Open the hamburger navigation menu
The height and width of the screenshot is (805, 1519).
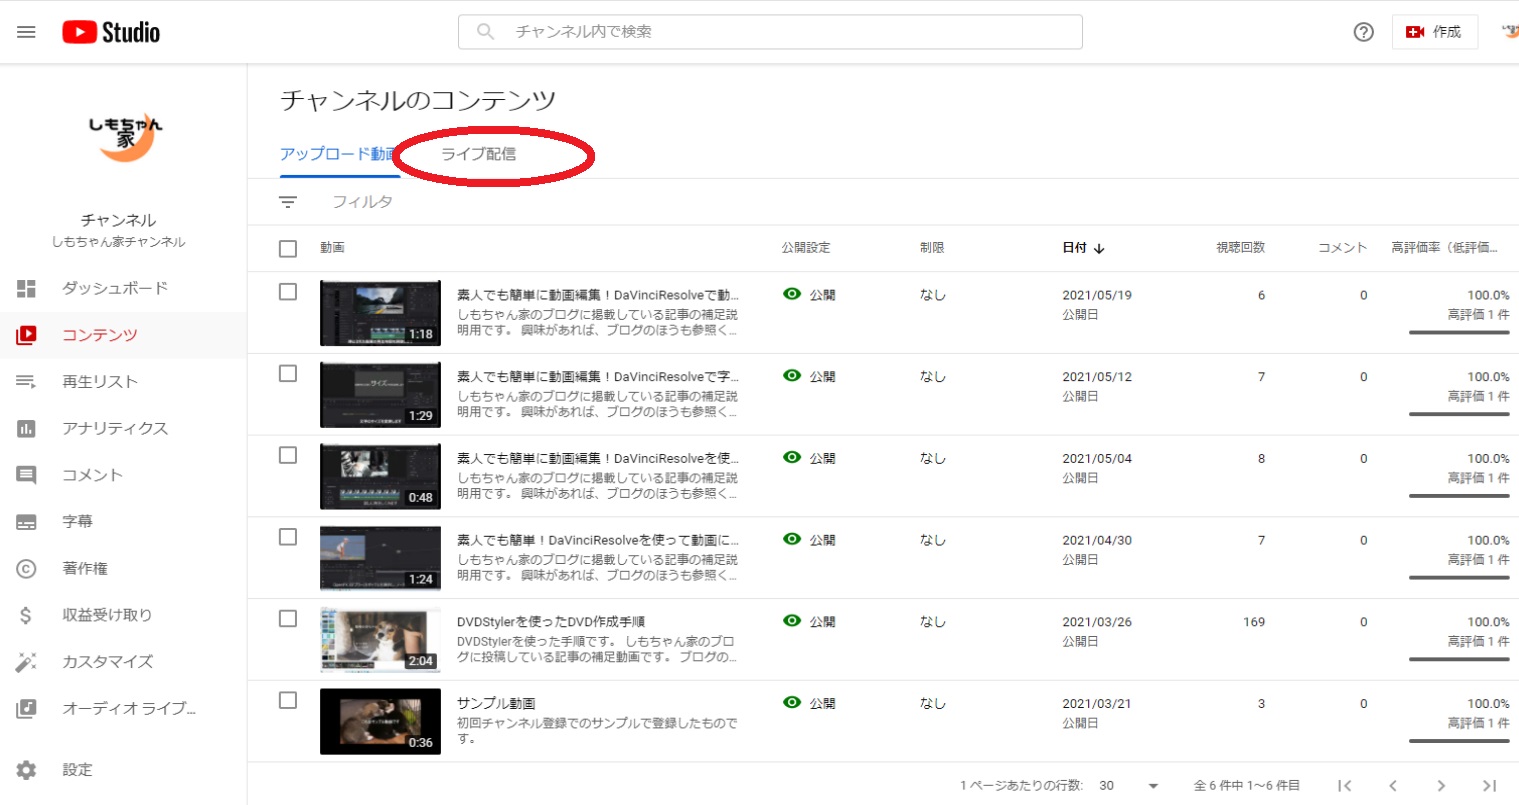27,32
